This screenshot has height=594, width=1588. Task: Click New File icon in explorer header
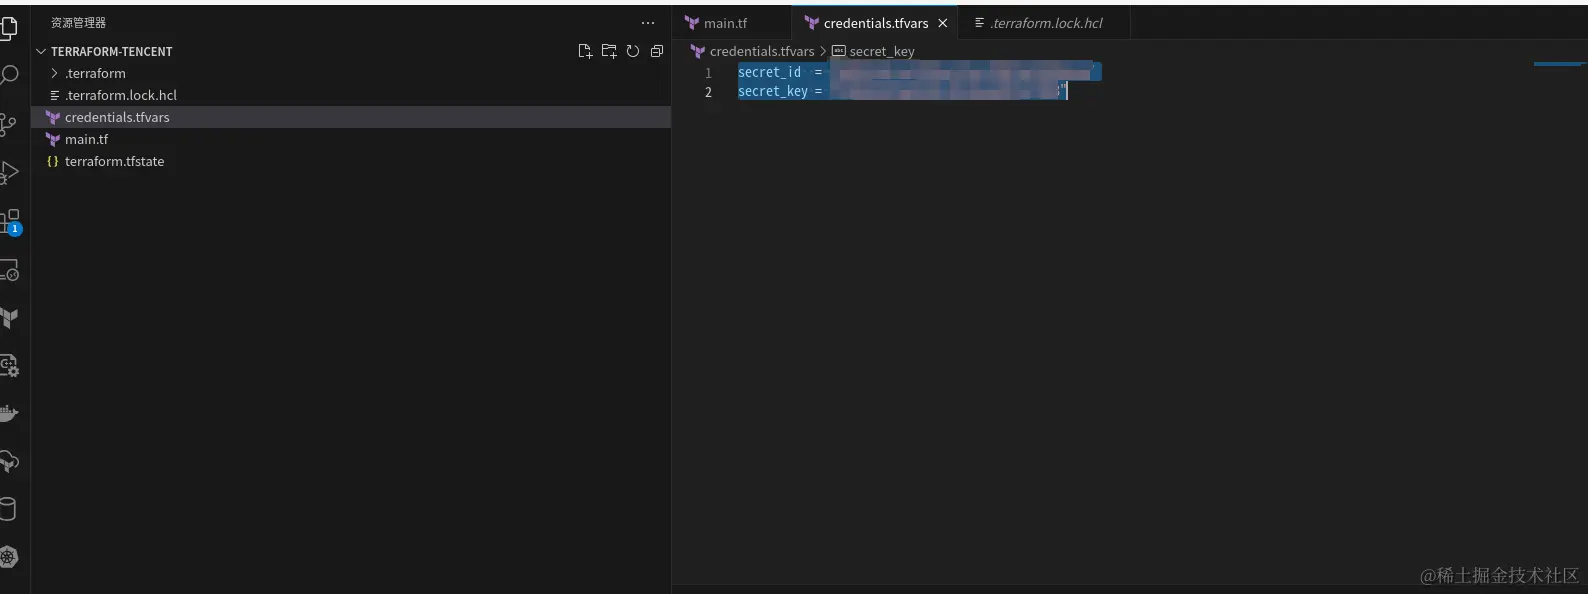tap(585, 51)
